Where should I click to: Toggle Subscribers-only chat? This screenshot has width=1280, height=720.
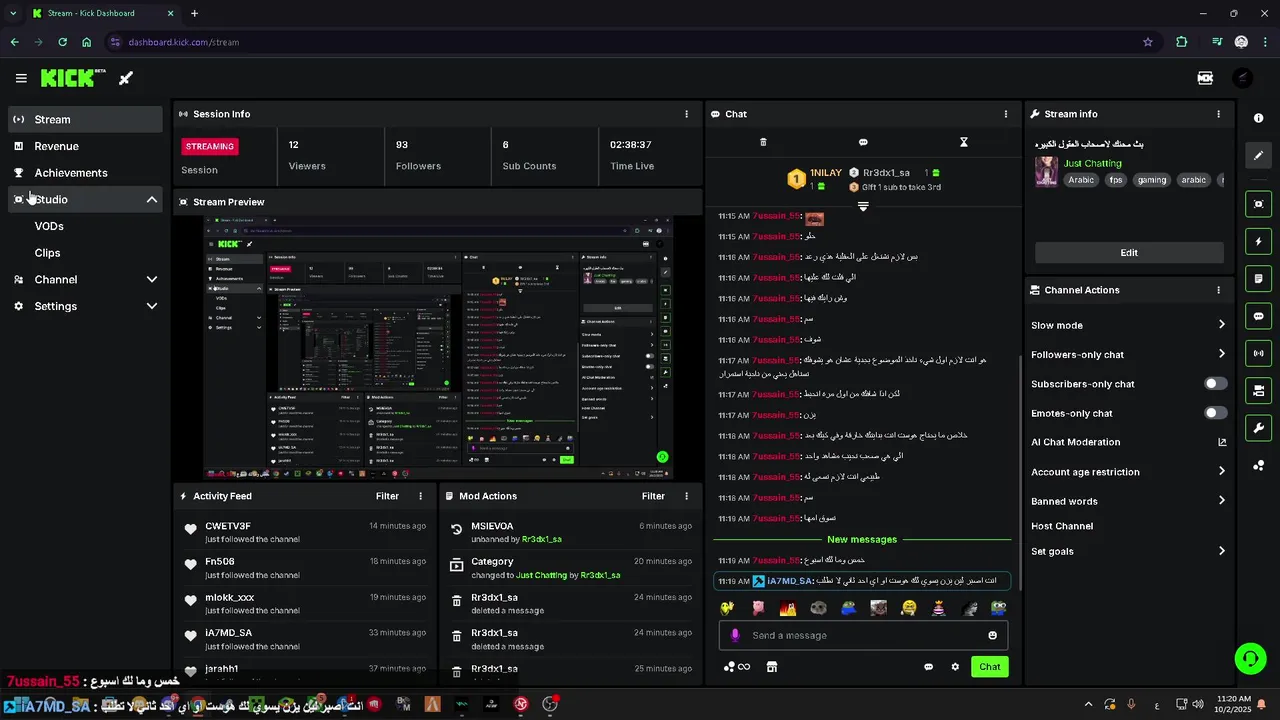1215,384
